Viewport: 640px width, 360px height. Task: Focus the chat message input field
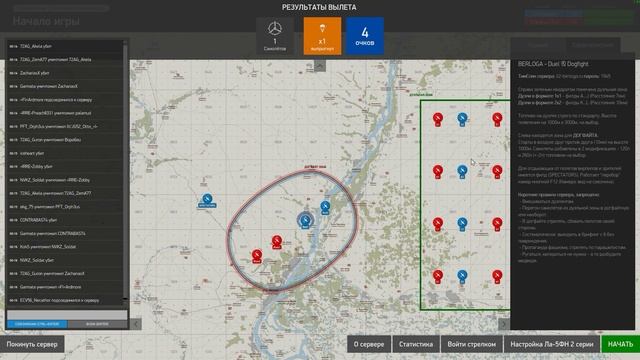(67, 315)
